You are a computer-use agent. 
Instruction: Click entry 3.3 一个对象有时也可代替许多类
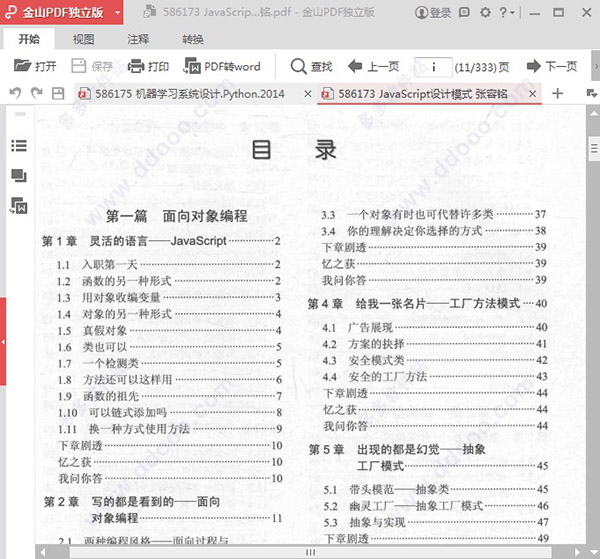434,215
